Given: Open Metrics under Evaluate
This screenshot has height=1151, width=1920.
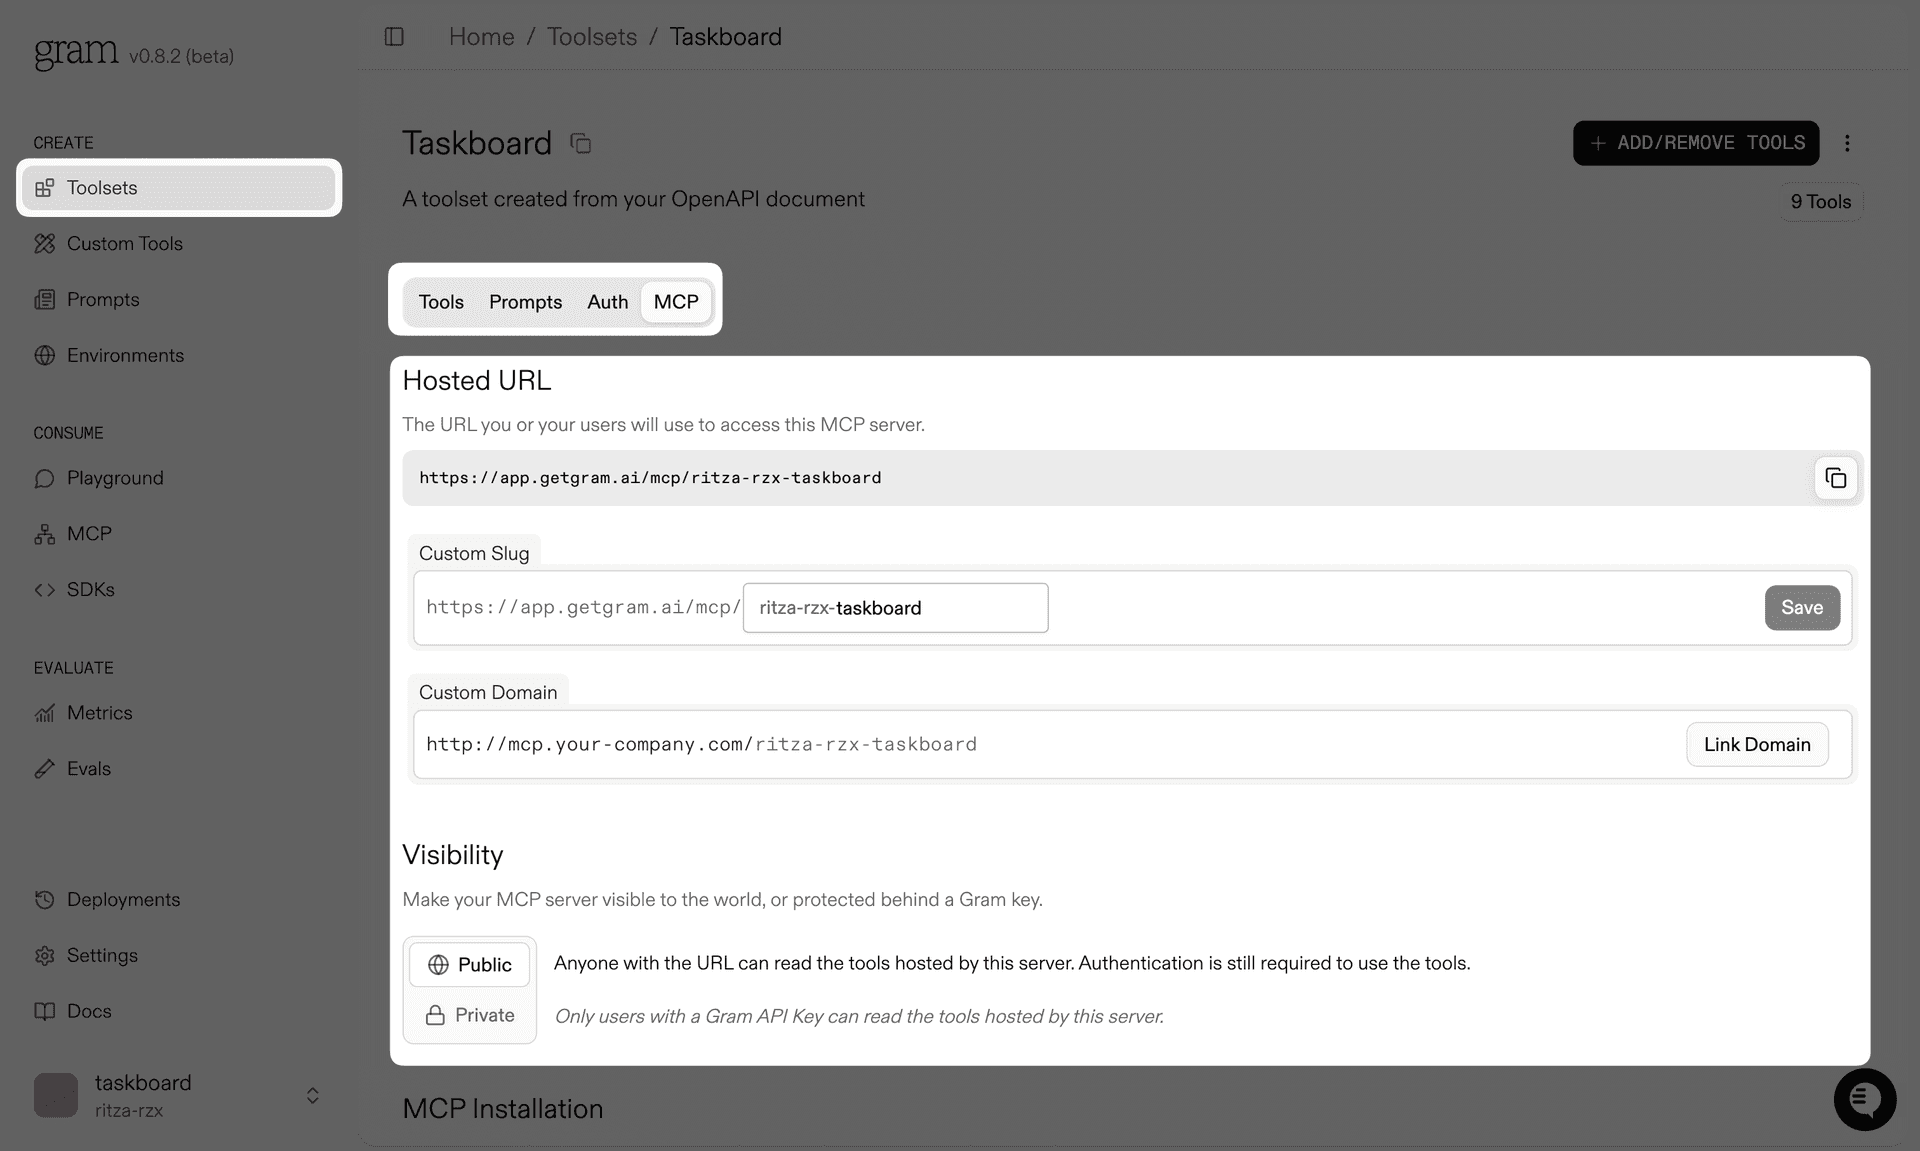Looking at the screenshot, I should [100, 712].
